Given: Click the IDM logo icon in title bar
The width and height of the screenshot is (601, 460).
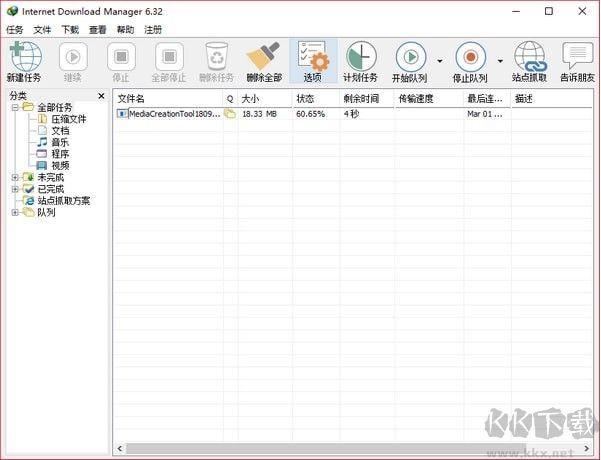Looking at the screenshot, I should (x=12, y=11).
